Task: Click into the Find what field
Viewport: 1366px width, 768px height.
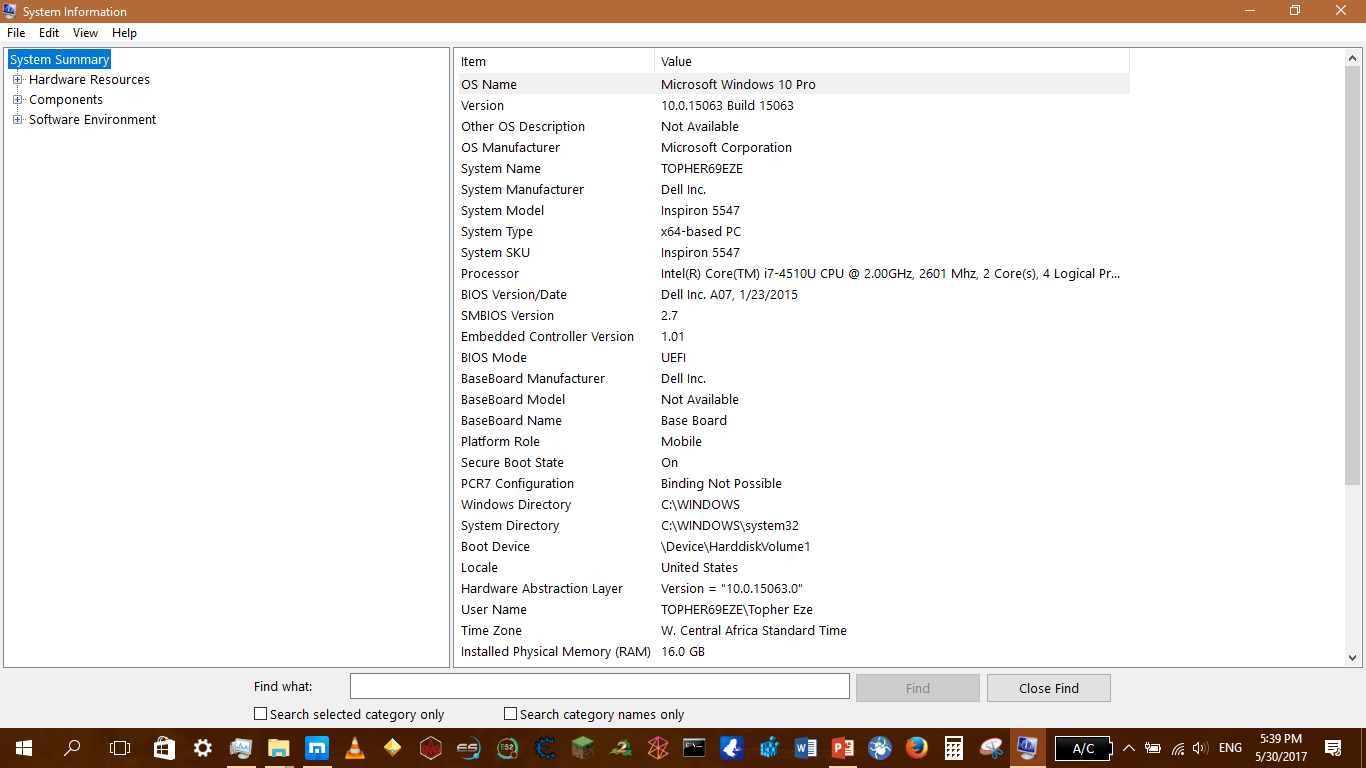Action: (599, 687)
